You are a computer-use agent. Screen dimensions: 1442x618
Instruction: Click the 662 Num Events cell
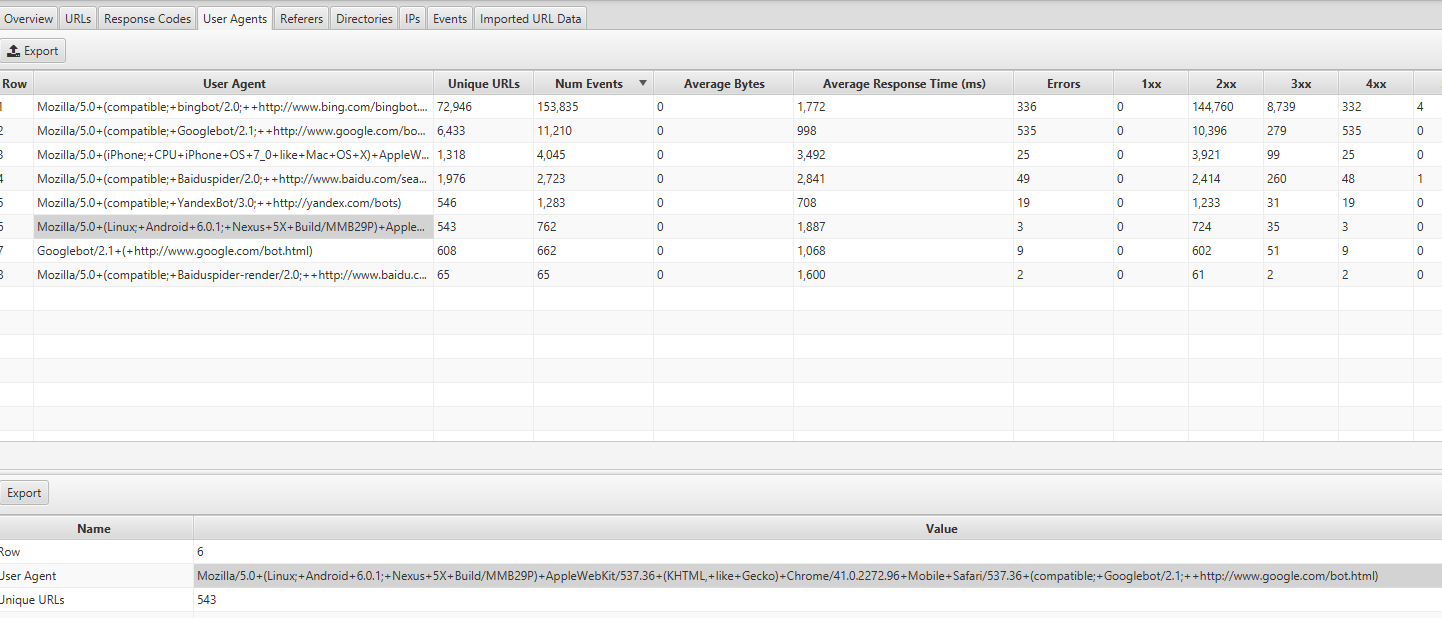(x=594, y=250)
